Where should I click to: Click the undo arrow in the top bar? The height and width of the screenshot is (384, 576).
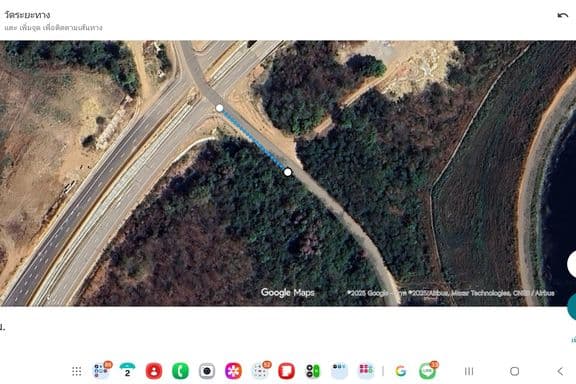[x=562, y=15]
